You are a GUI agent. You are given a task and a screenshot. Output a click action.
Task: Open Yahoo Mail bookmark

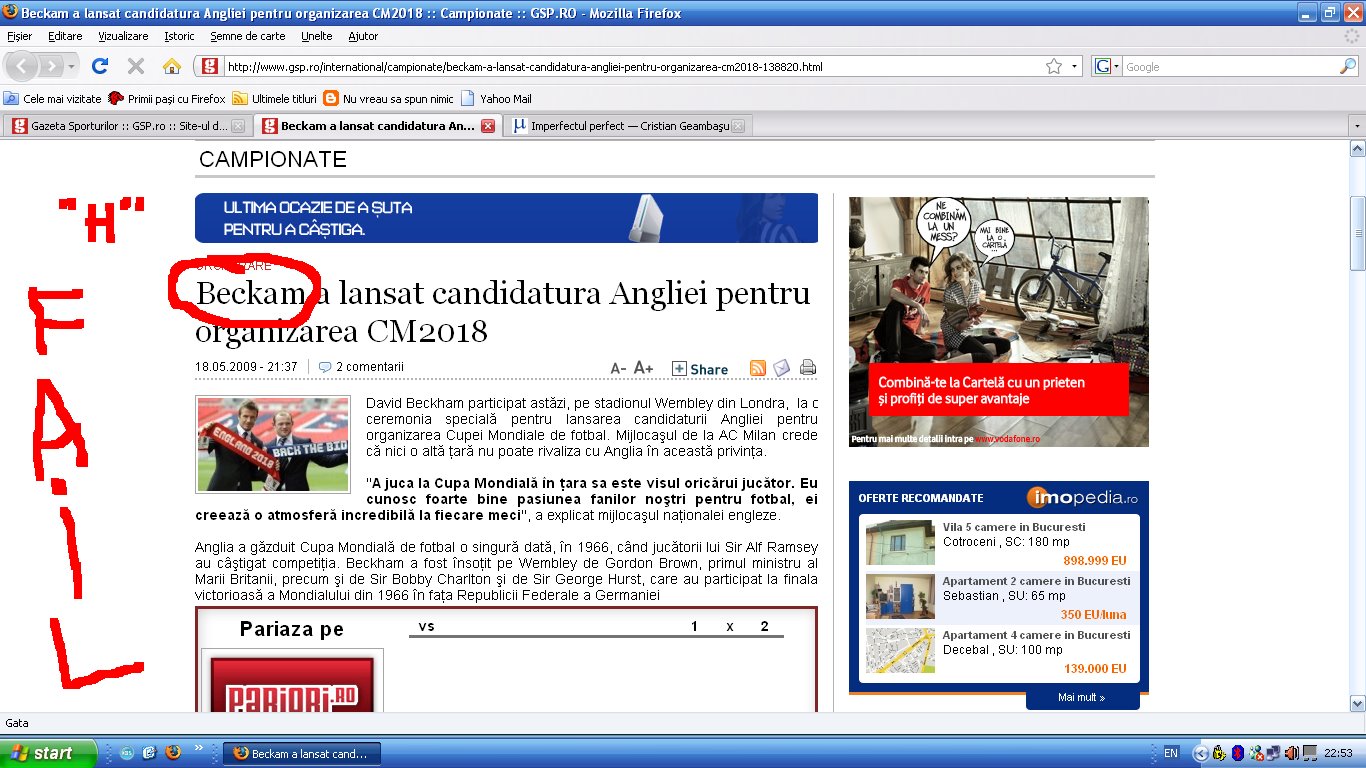[x=496, y=99]
